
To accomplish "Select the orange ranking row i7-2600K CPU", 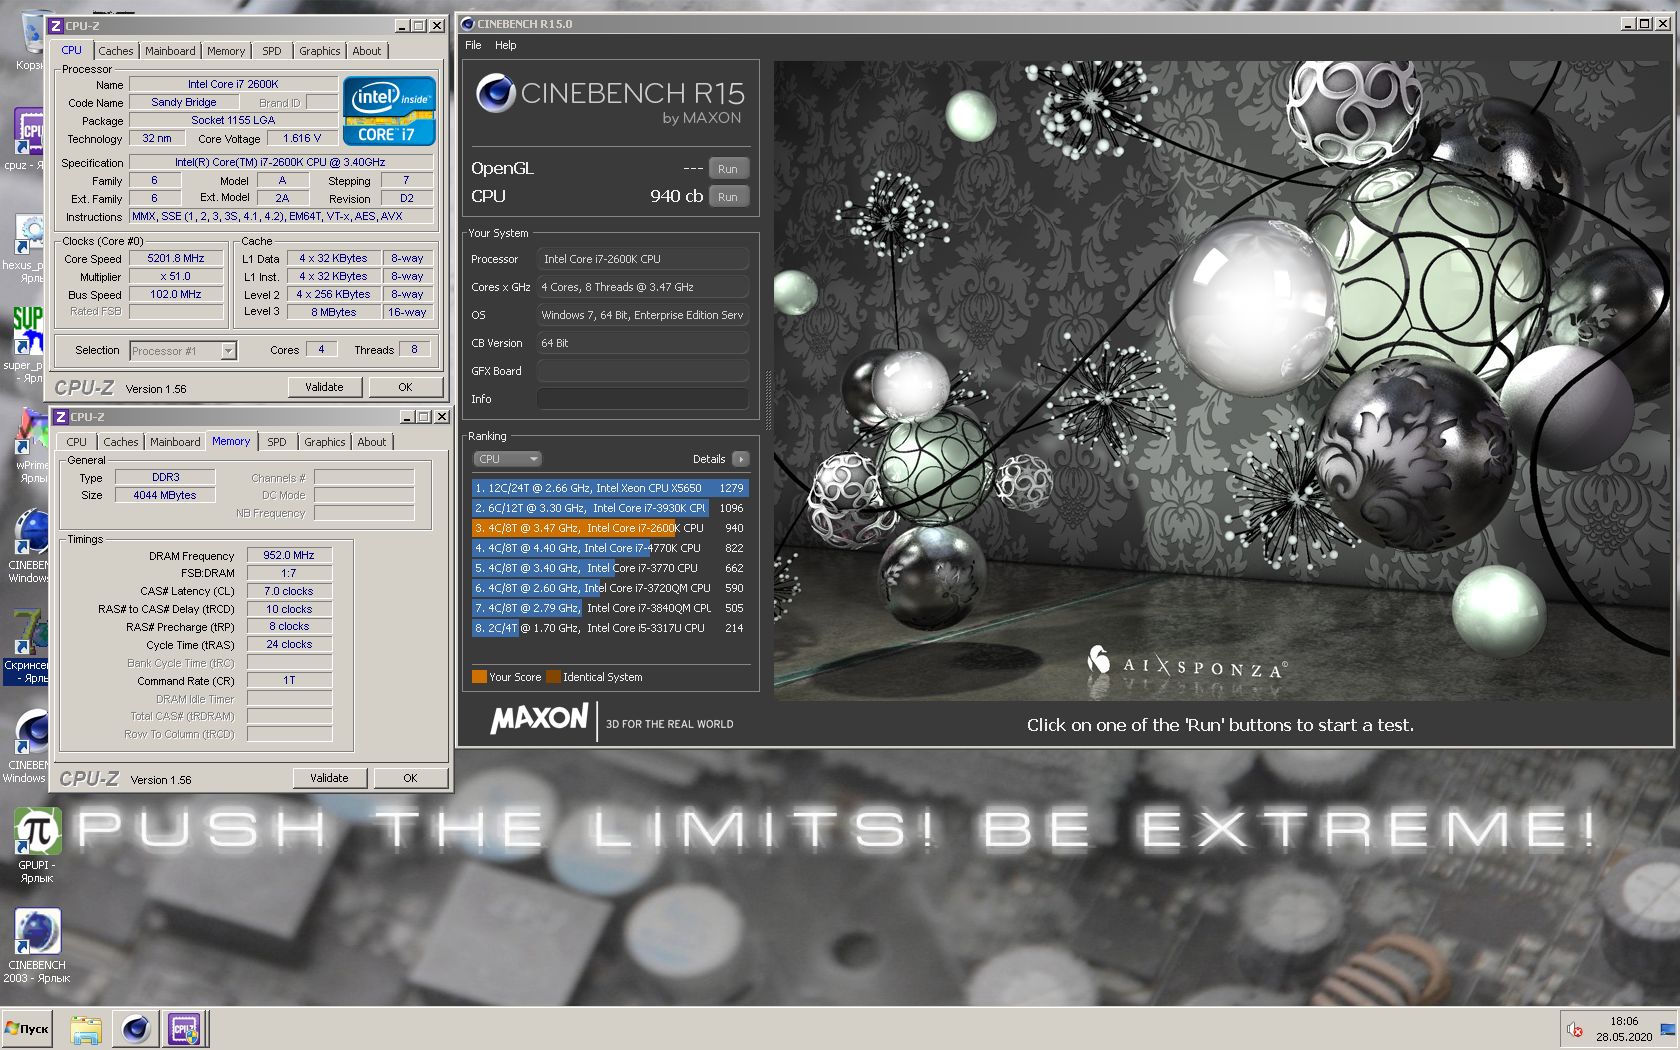I will (x=610, y=528).
